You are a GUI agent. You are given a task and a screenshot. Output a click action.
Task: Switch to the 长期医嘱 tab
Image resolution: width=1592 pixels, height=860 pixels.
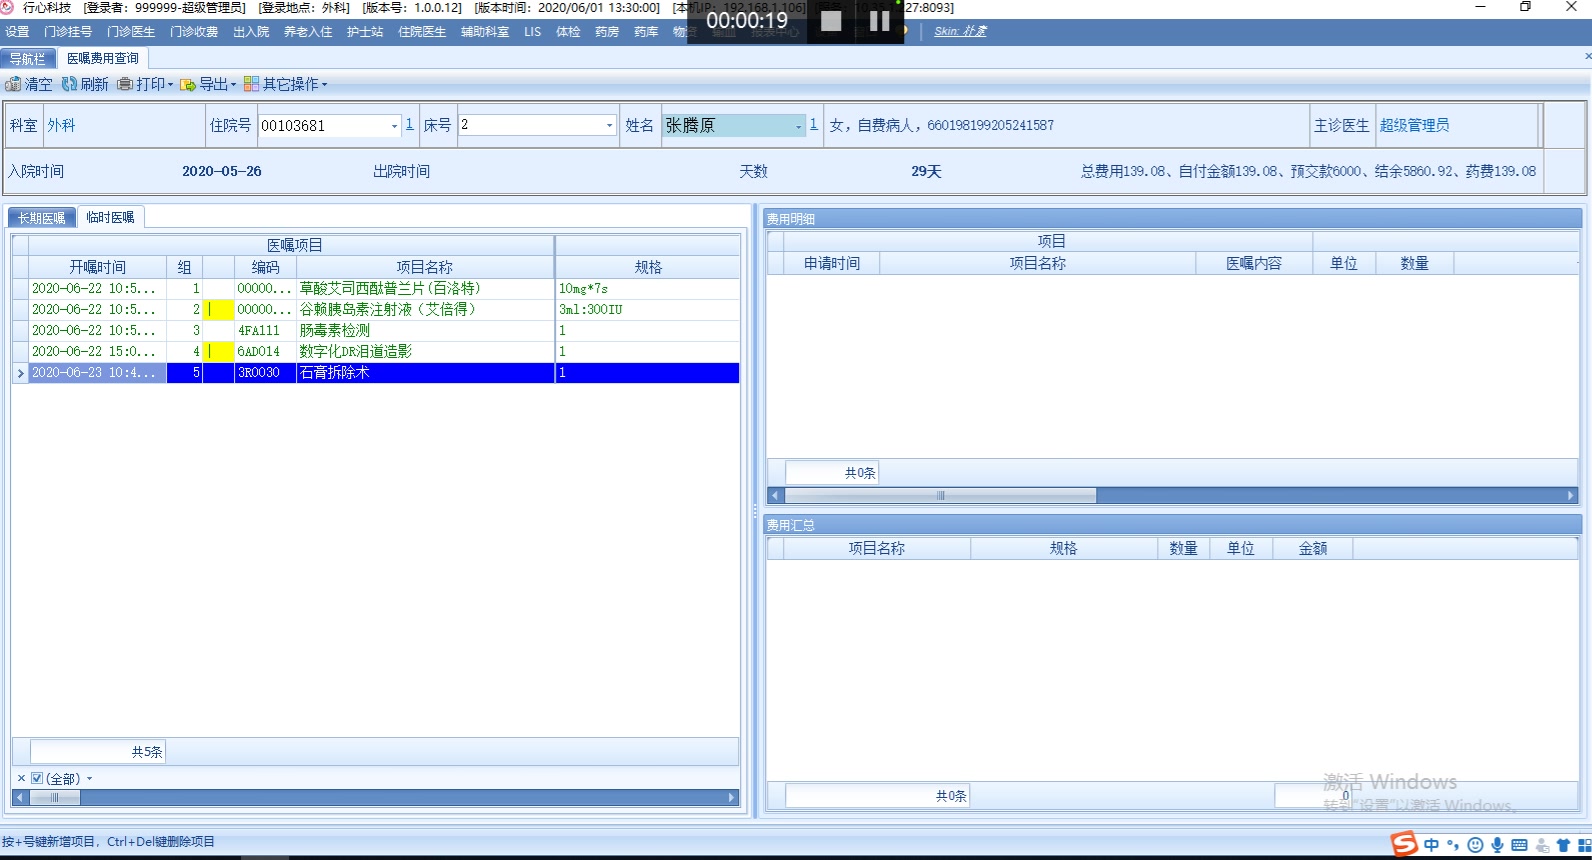42,218
